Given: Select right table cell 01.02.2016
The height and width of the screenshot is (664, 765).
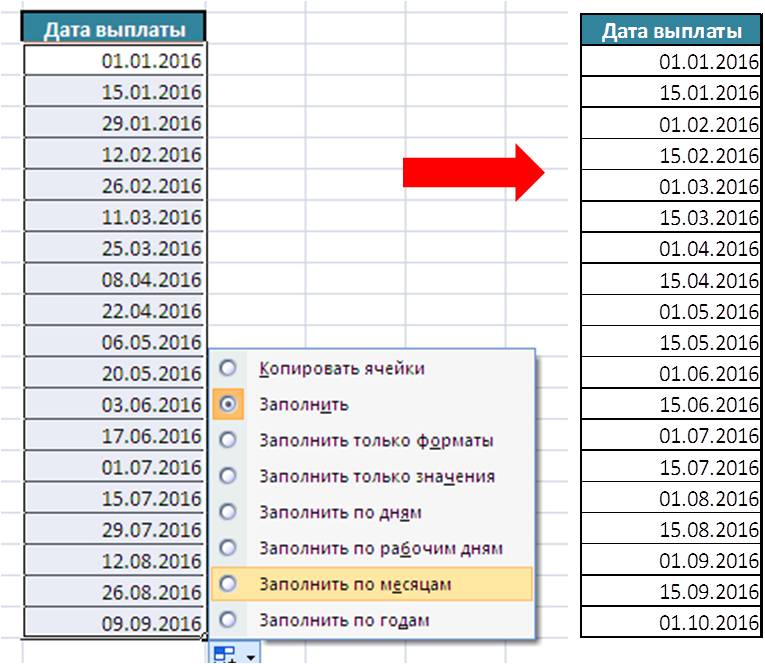Looking at the screenshot, I should click(x=671, y=123).
